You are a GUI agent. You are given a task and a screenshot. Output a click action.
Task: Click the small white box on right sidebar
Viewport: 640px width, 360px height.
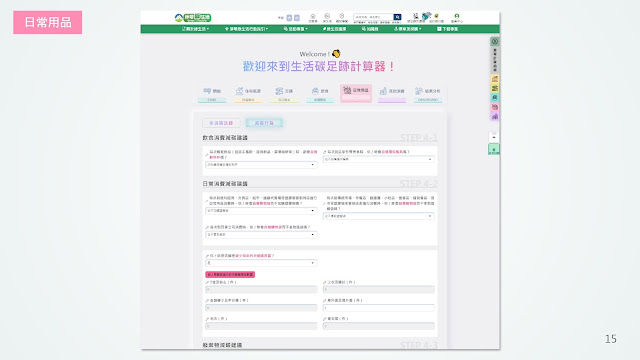click(x=494, y=137)
